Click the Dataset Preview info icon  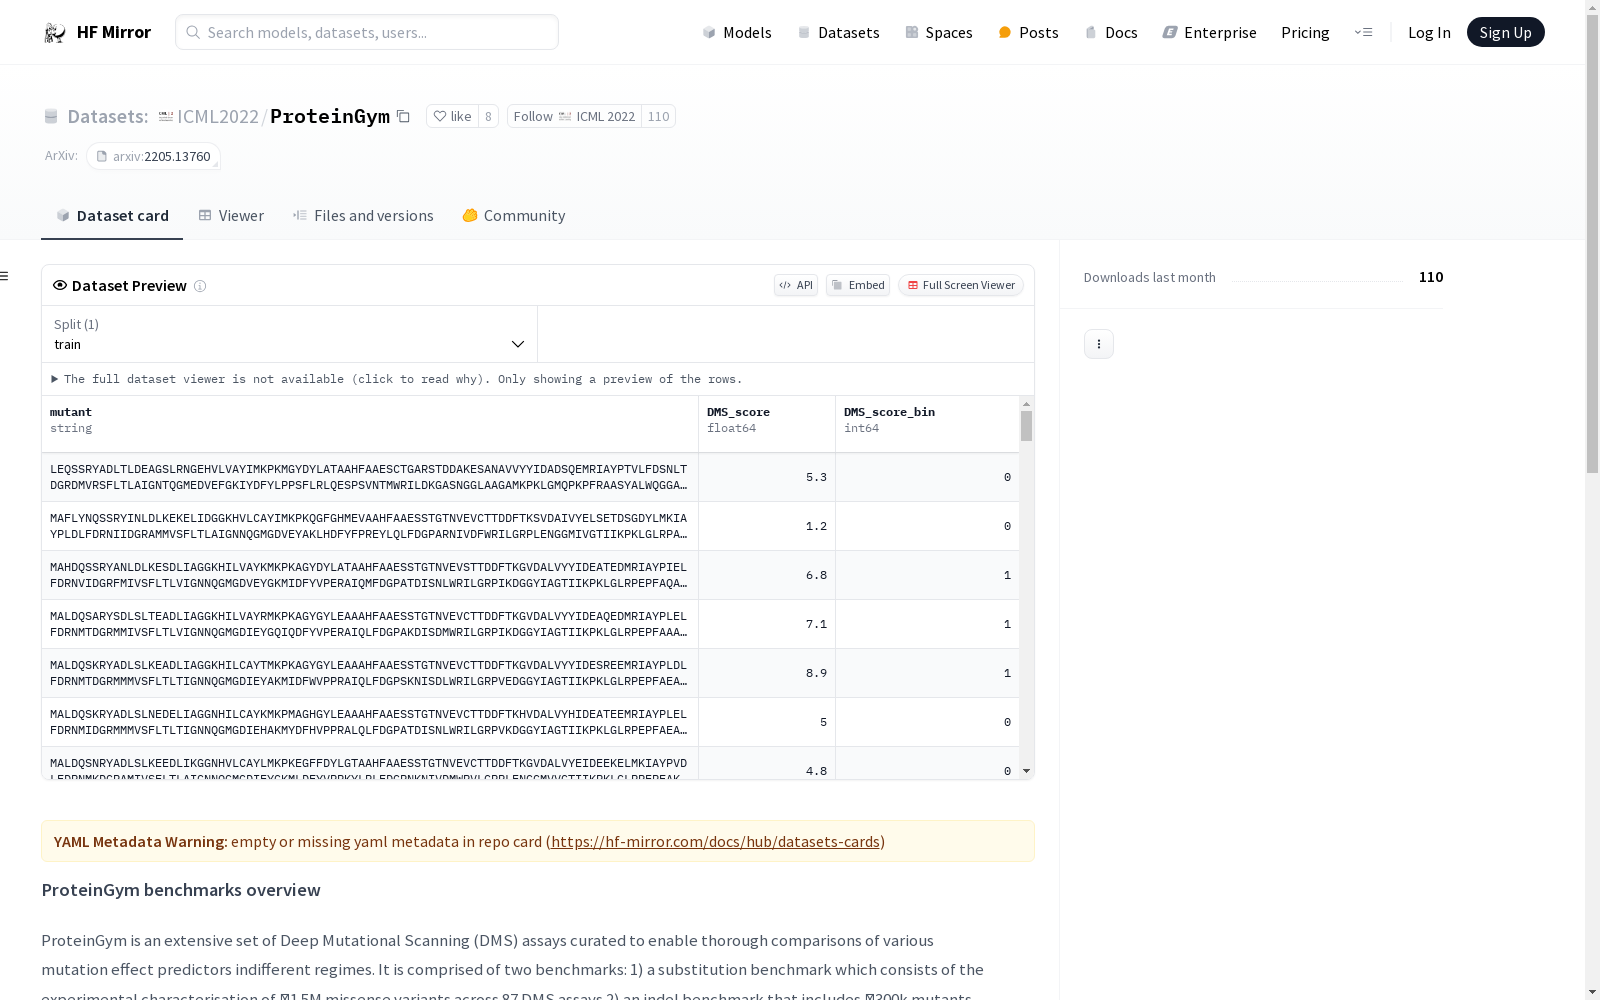click(200, 286)
